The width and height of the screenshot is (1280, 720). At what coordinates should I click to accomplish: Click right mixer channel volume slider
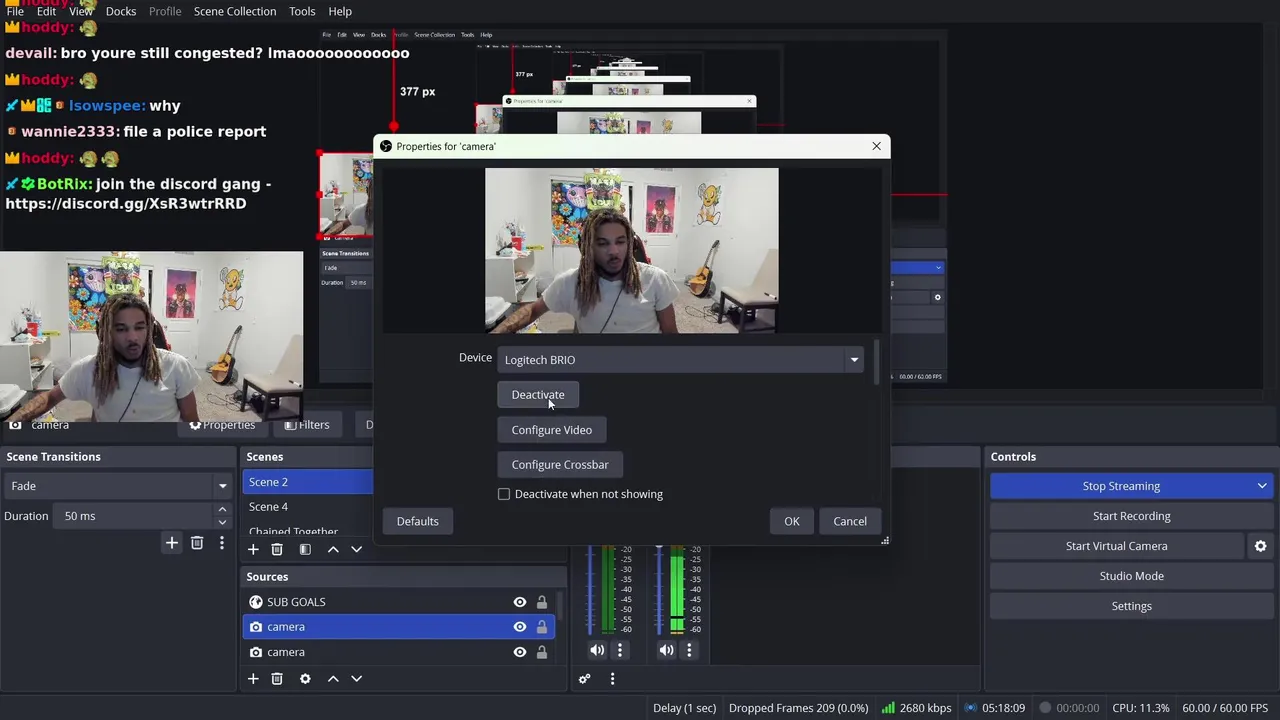click(659, 590)
